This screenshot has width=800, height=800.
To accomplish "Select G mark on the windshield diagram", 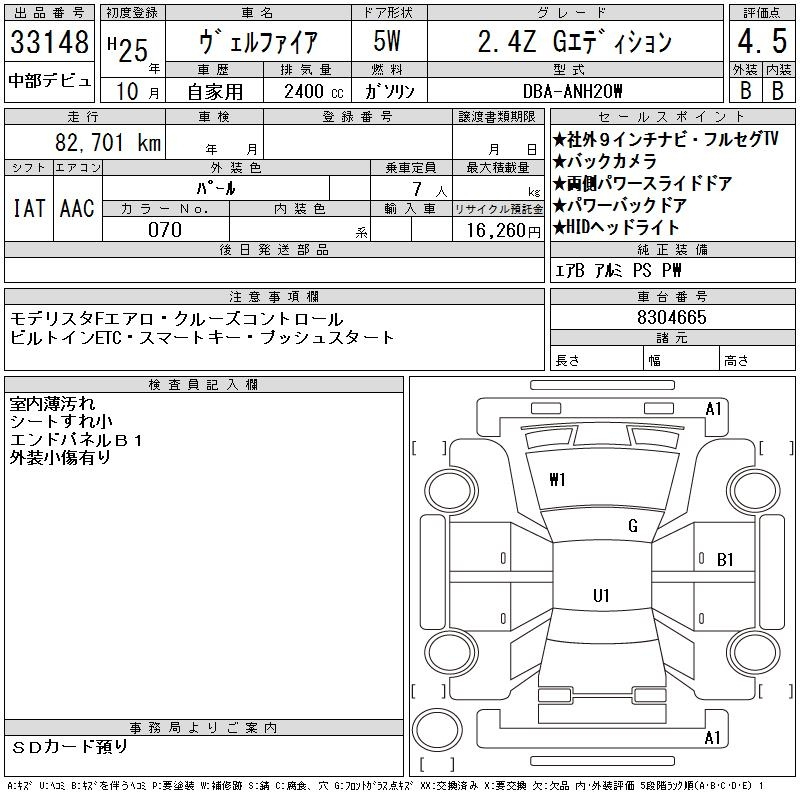I will [x=633, y=526].
